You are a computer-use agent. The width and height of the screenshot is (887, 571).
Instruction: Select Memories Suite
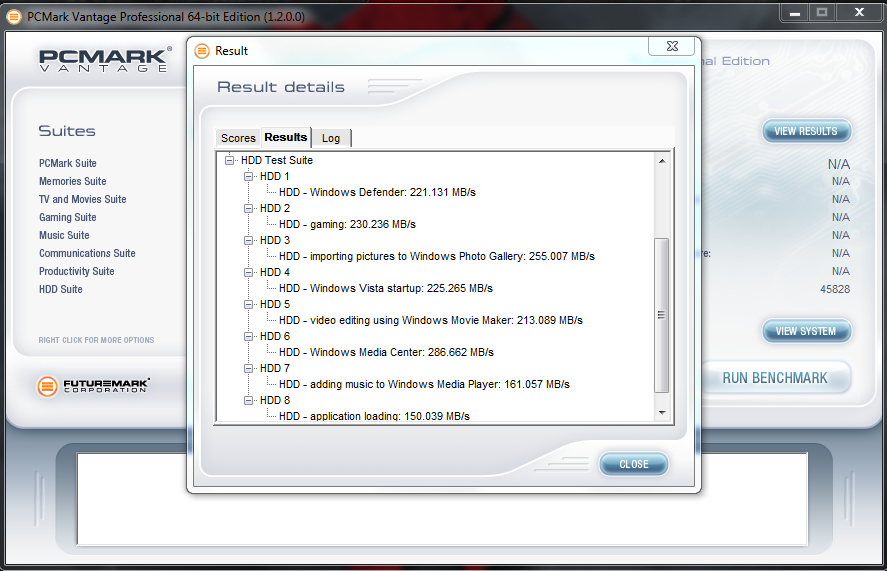pos(72,181)
